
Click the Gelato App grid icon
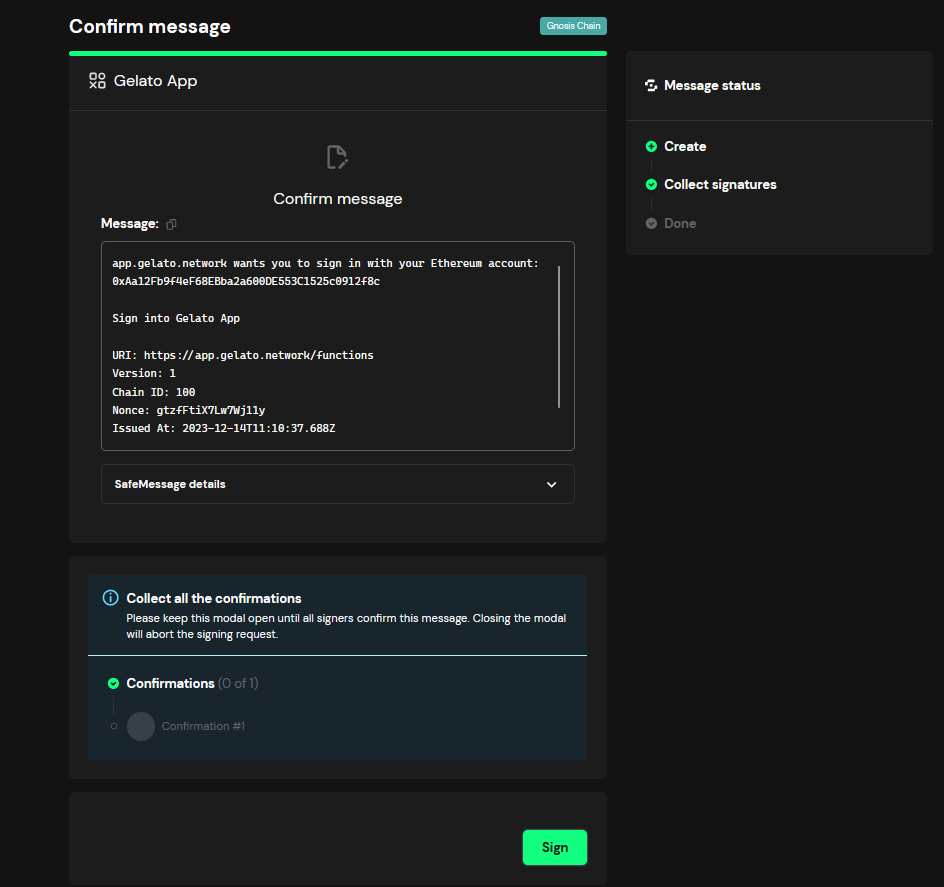point(98,81)
